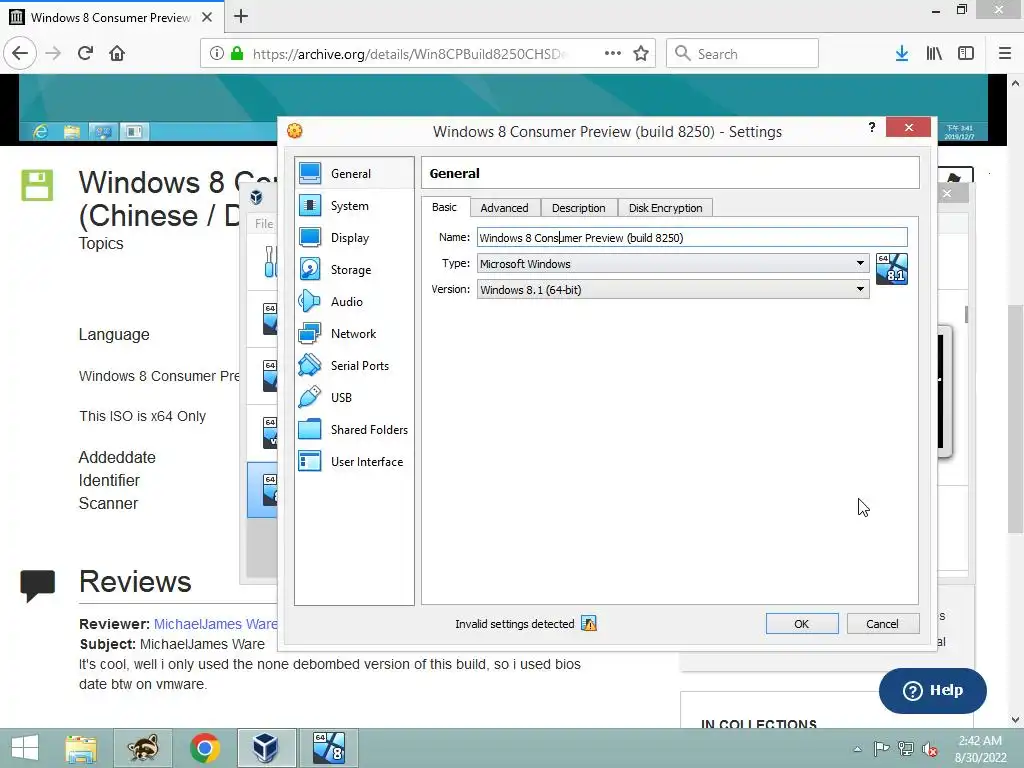
Task: Open the Firefox hamburger menu
Action: (x=1005, y=54)
